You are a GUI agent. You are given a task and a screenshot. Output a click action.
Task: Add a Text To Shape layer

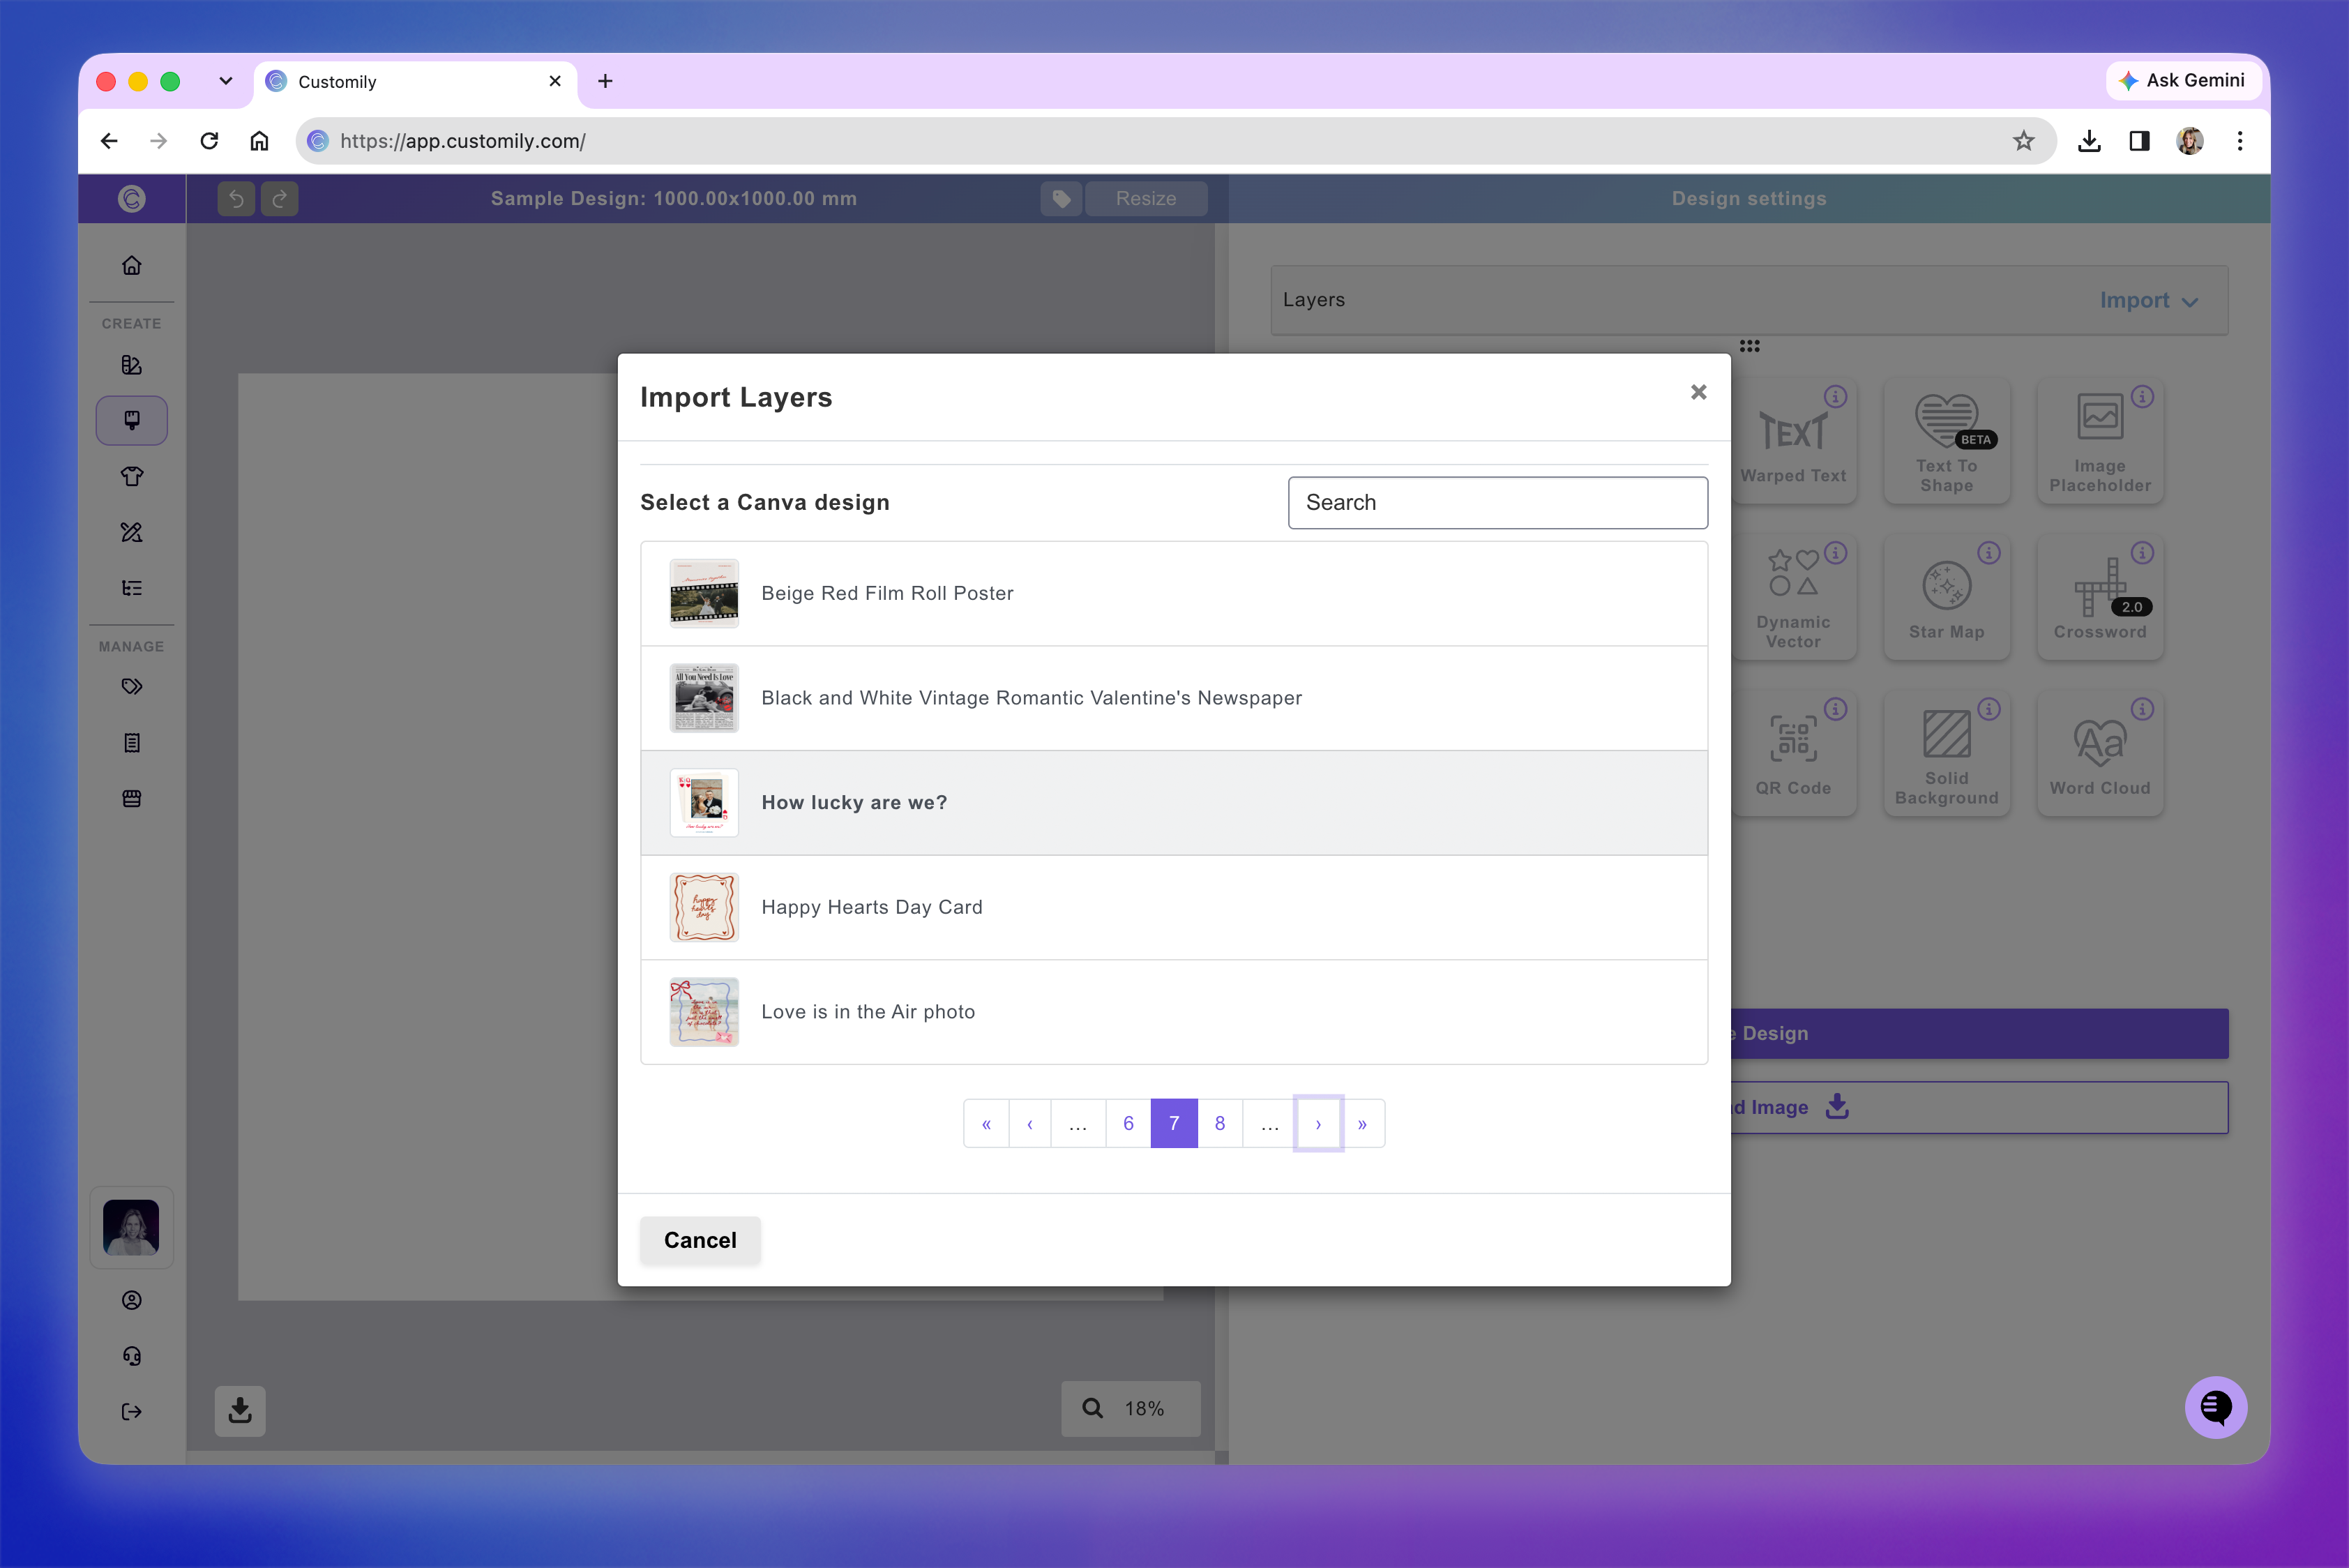[1946, 441]
